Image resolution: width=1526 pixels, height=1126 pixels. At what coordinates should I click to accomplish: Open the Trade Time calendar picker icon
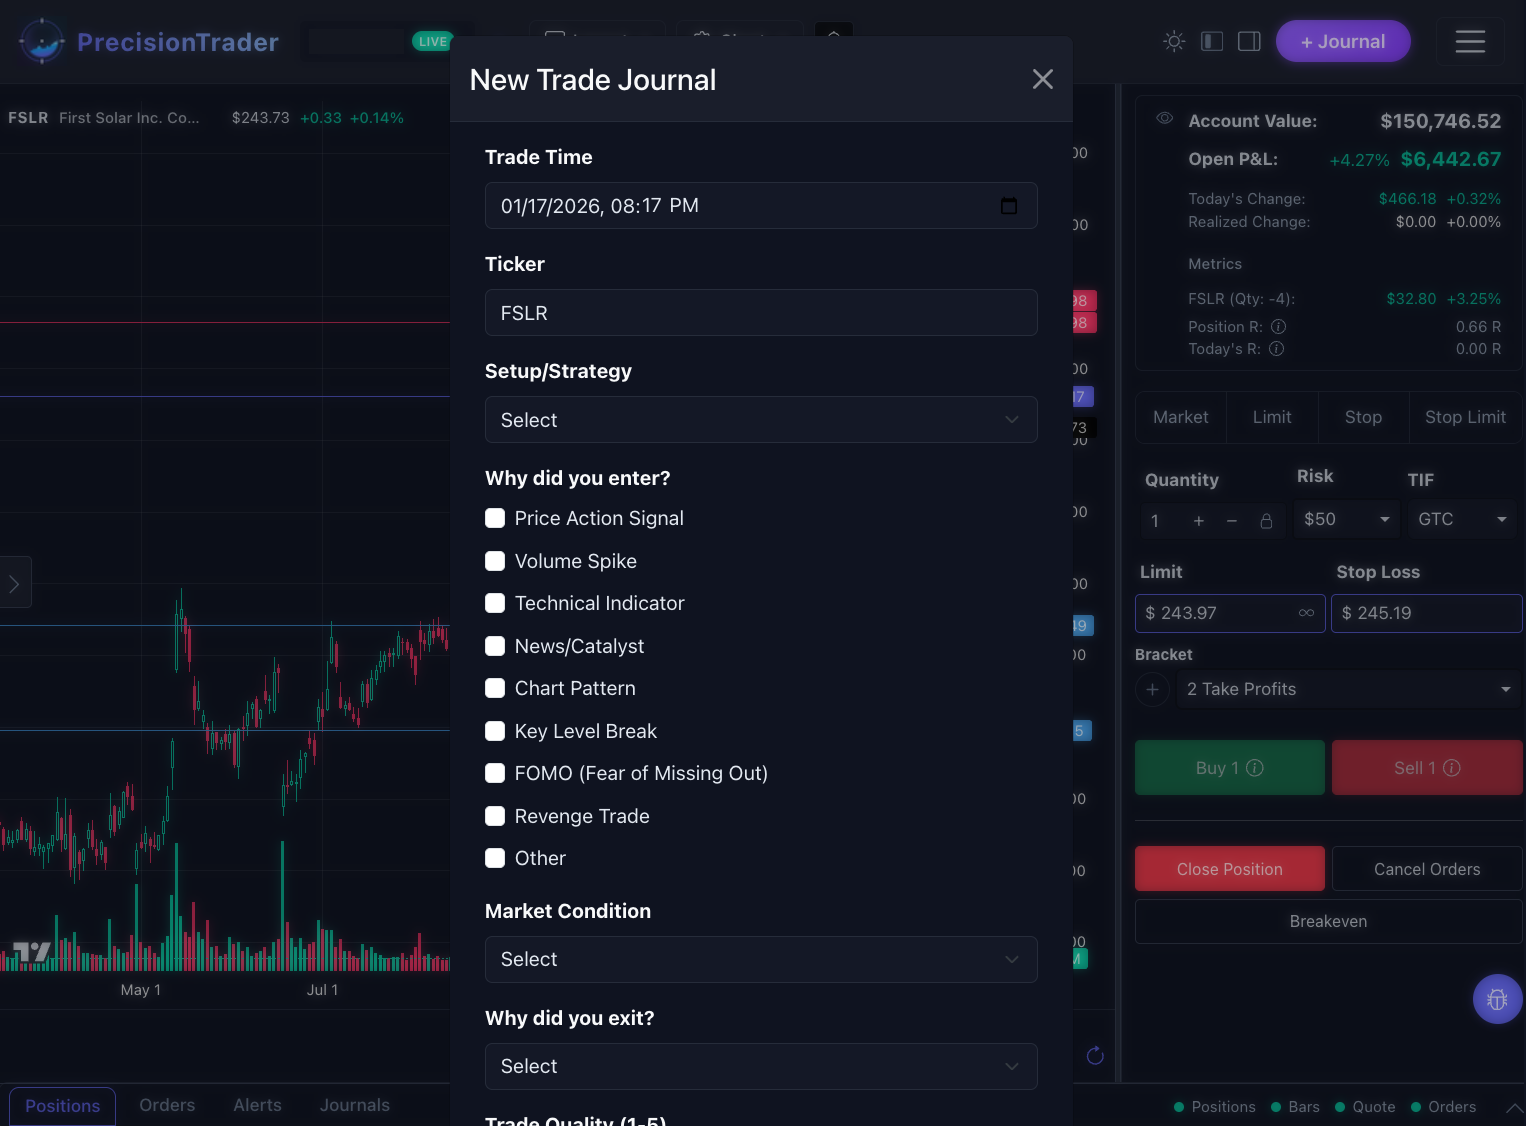(x=1009, y=205)
